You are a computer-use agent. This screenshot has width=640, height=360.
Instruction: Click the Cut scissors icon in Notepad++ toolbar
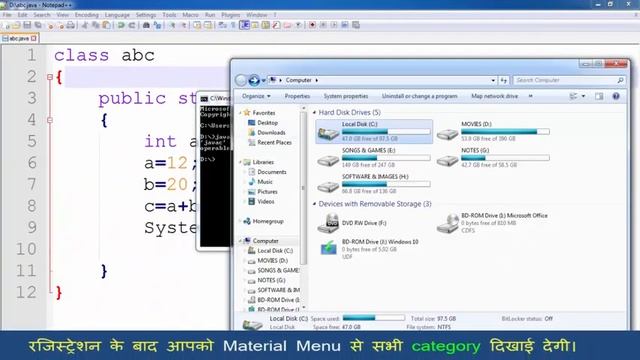[x=85, y=25]
